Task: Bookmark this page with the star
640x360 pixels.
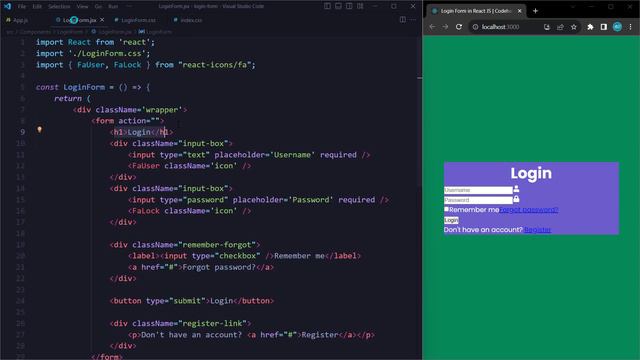Action: point(574,27)
